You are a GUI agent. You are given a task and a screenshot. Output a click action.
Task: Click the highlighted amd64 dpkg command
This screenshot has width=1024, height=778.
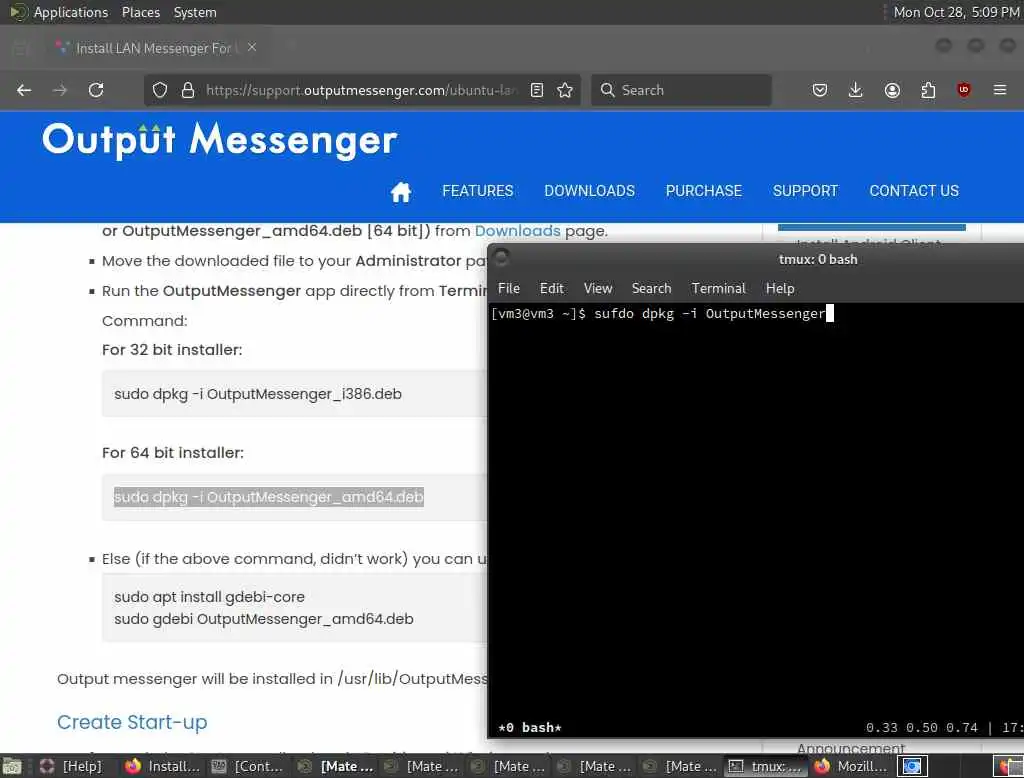[x=268, y=497]
